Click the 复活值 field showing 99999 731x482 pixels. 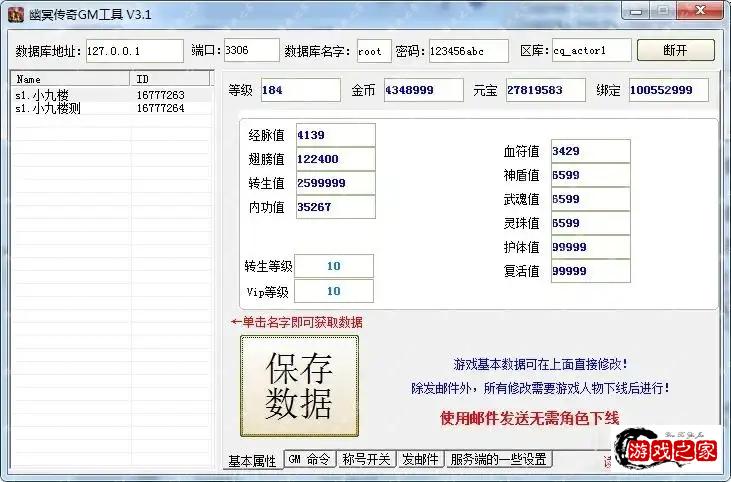[591, 271]
